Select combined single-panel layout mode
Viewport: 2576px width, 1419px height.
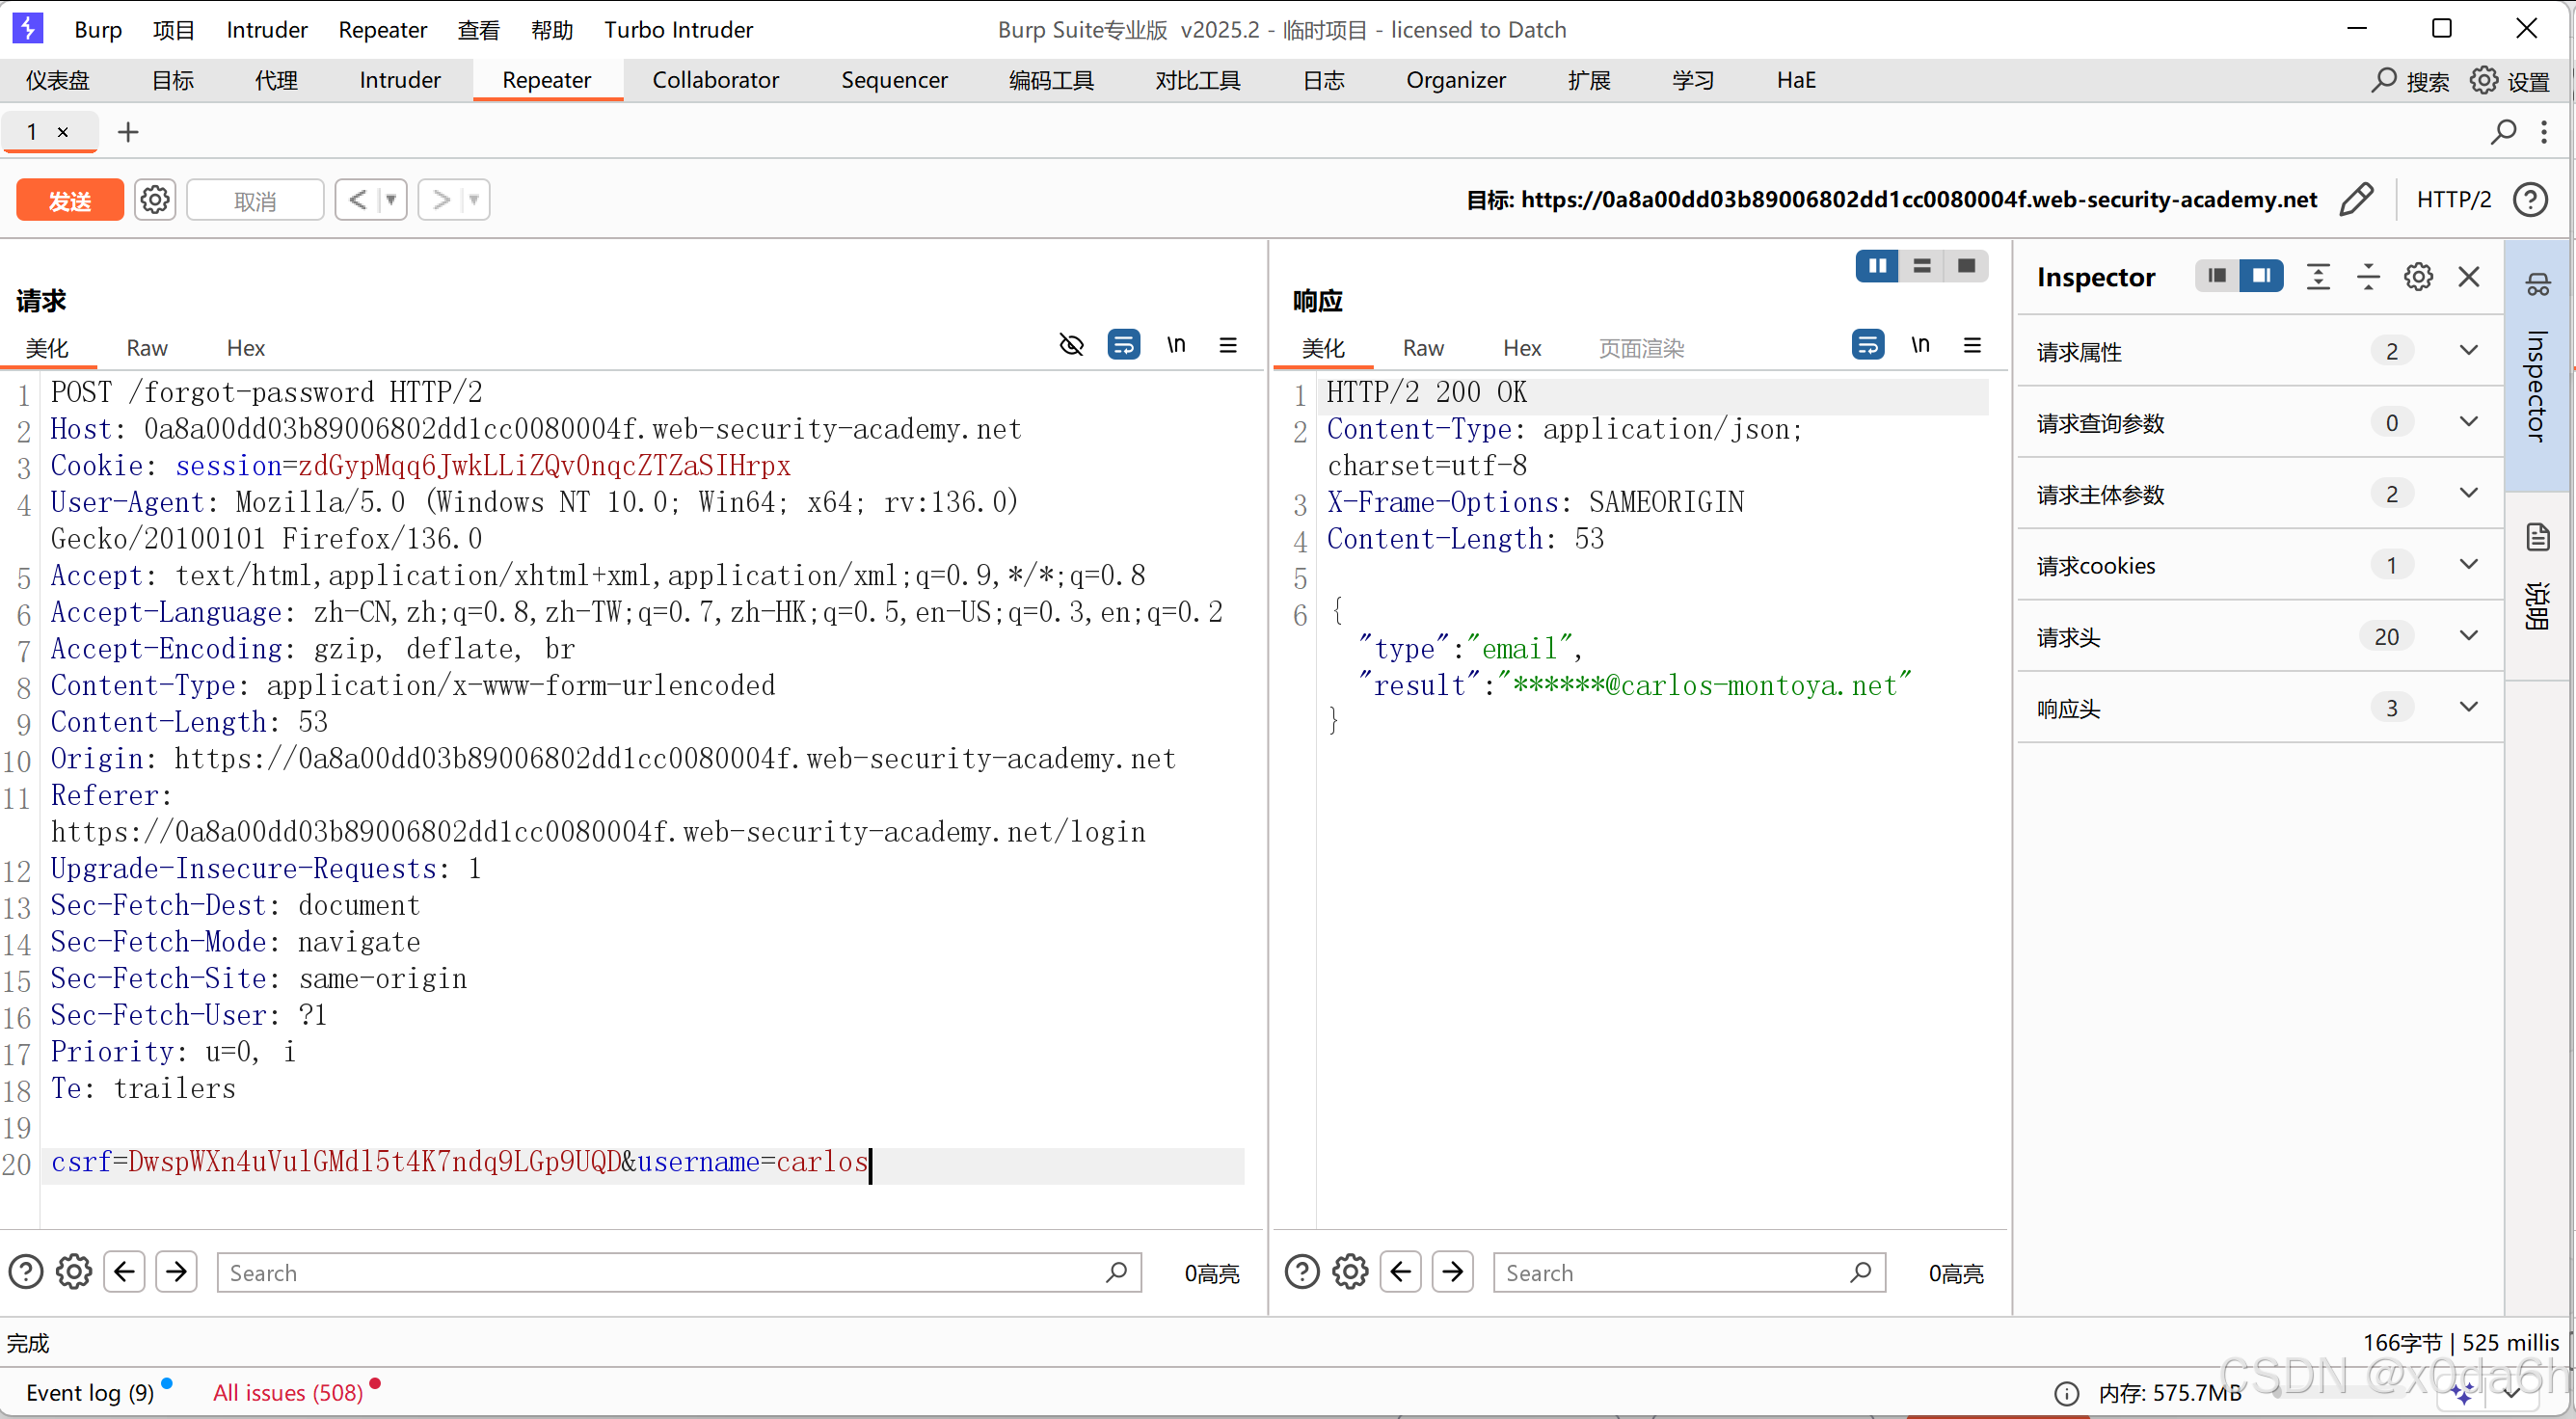[x=1965, y=266]
